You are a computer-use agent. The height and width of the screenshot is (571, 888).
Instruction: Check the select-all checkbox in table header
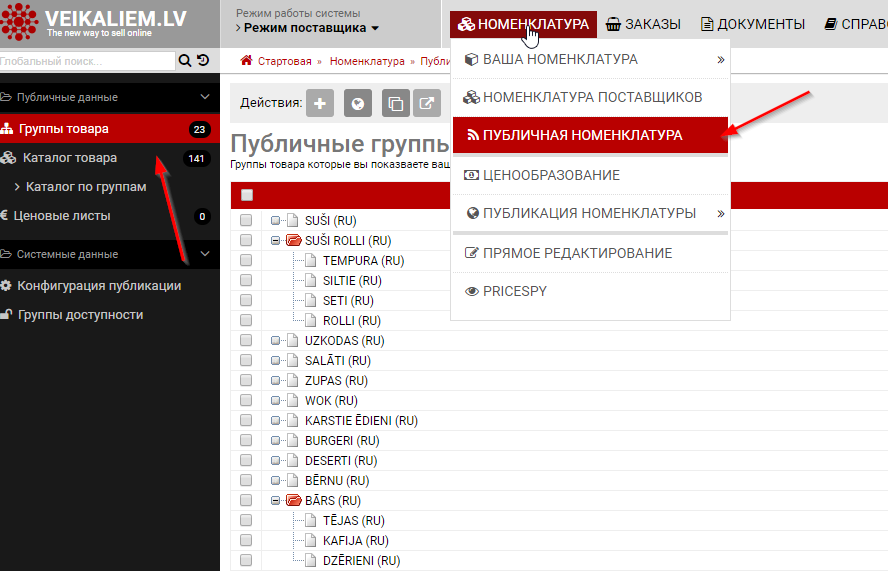tap(247, 196)
